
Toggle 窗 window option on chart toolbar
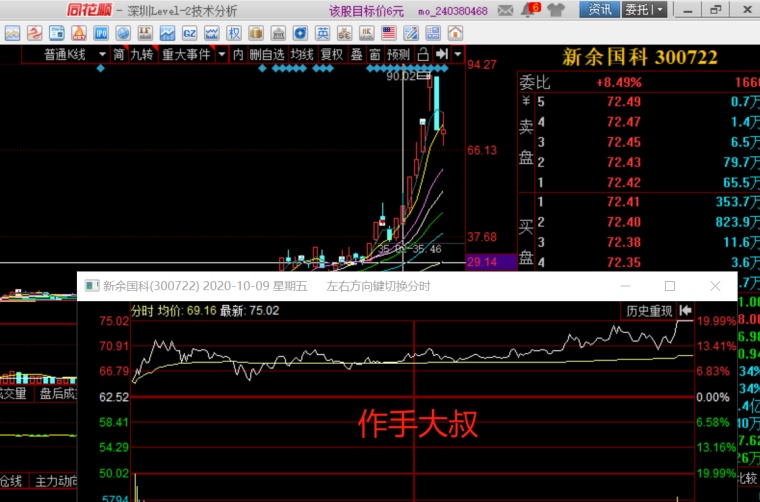point(375,54)
